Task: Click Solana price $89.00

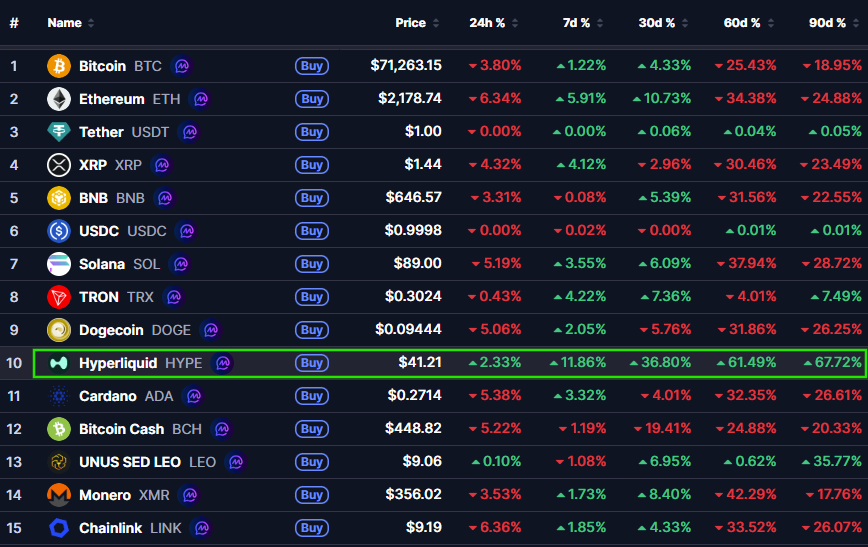Action: point(417,263)
